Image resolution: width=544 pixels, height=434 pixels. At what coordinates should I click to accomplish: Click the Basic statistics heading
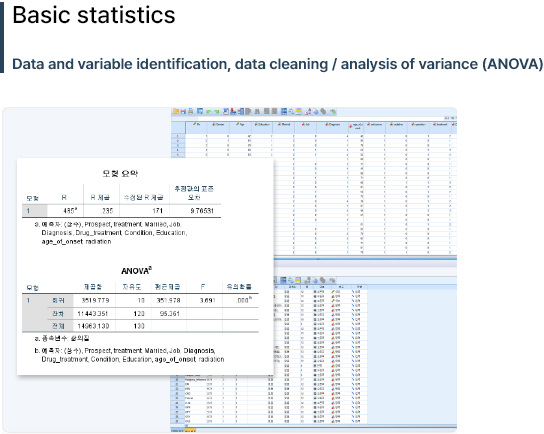94,15
